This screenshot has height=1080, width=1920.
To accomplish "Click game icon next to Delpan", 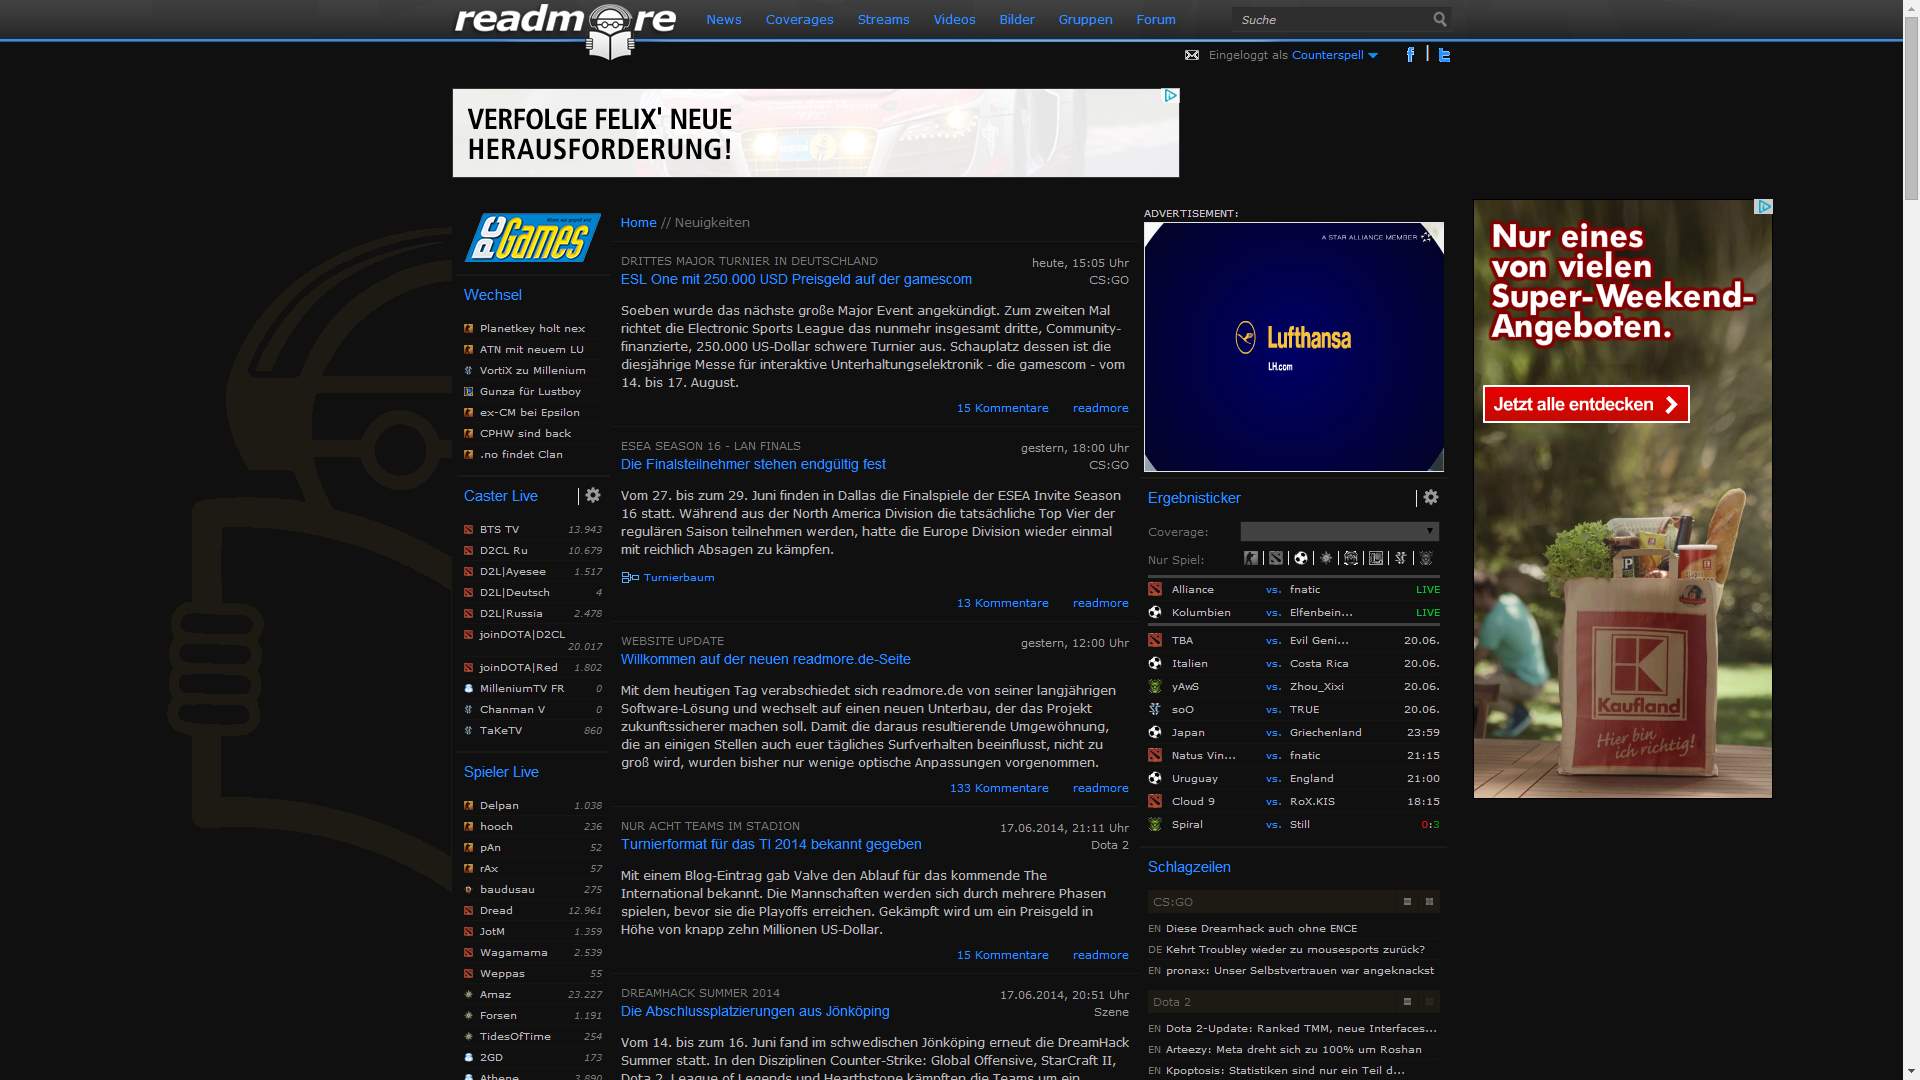I will pos(468,805).
